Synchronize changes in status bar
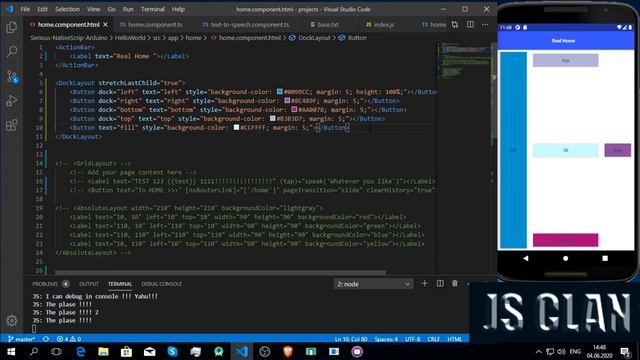Image resolution: width=640 pixels, height=360 pixels. click(46, 339)
